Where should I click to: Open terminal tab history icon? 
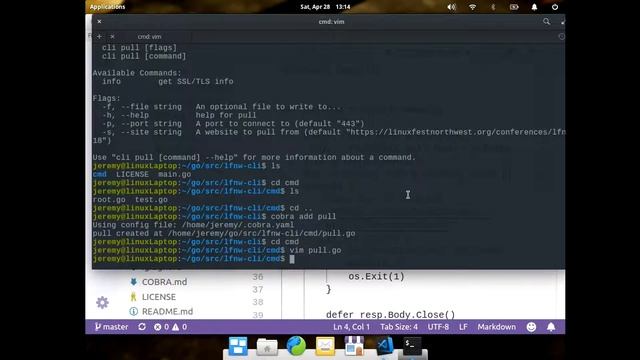(561, 36)
